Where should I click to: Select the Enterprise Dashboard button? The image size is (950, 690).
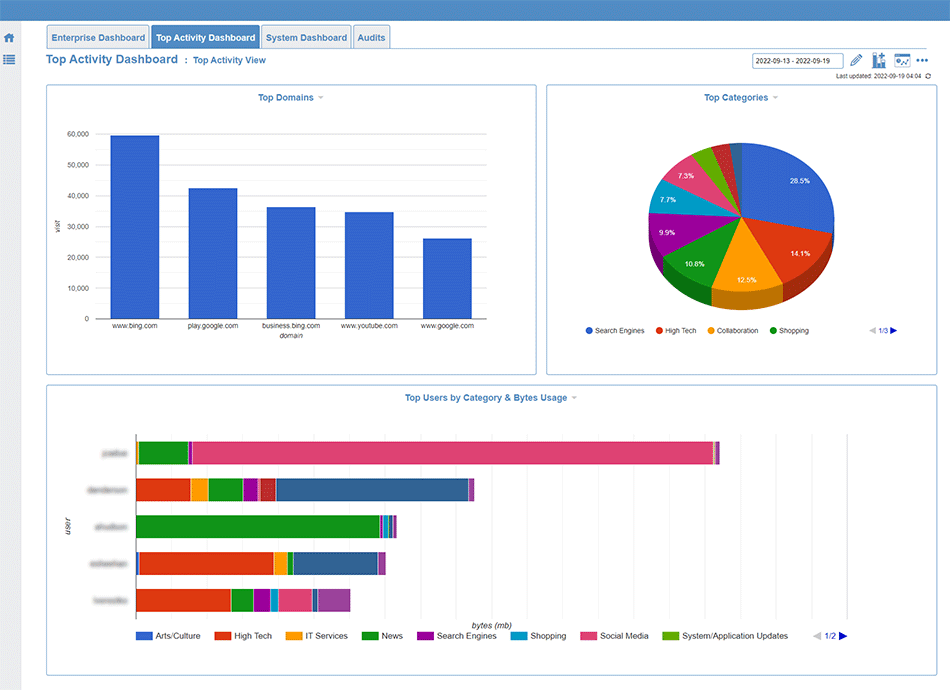click(x=97, y=36)
